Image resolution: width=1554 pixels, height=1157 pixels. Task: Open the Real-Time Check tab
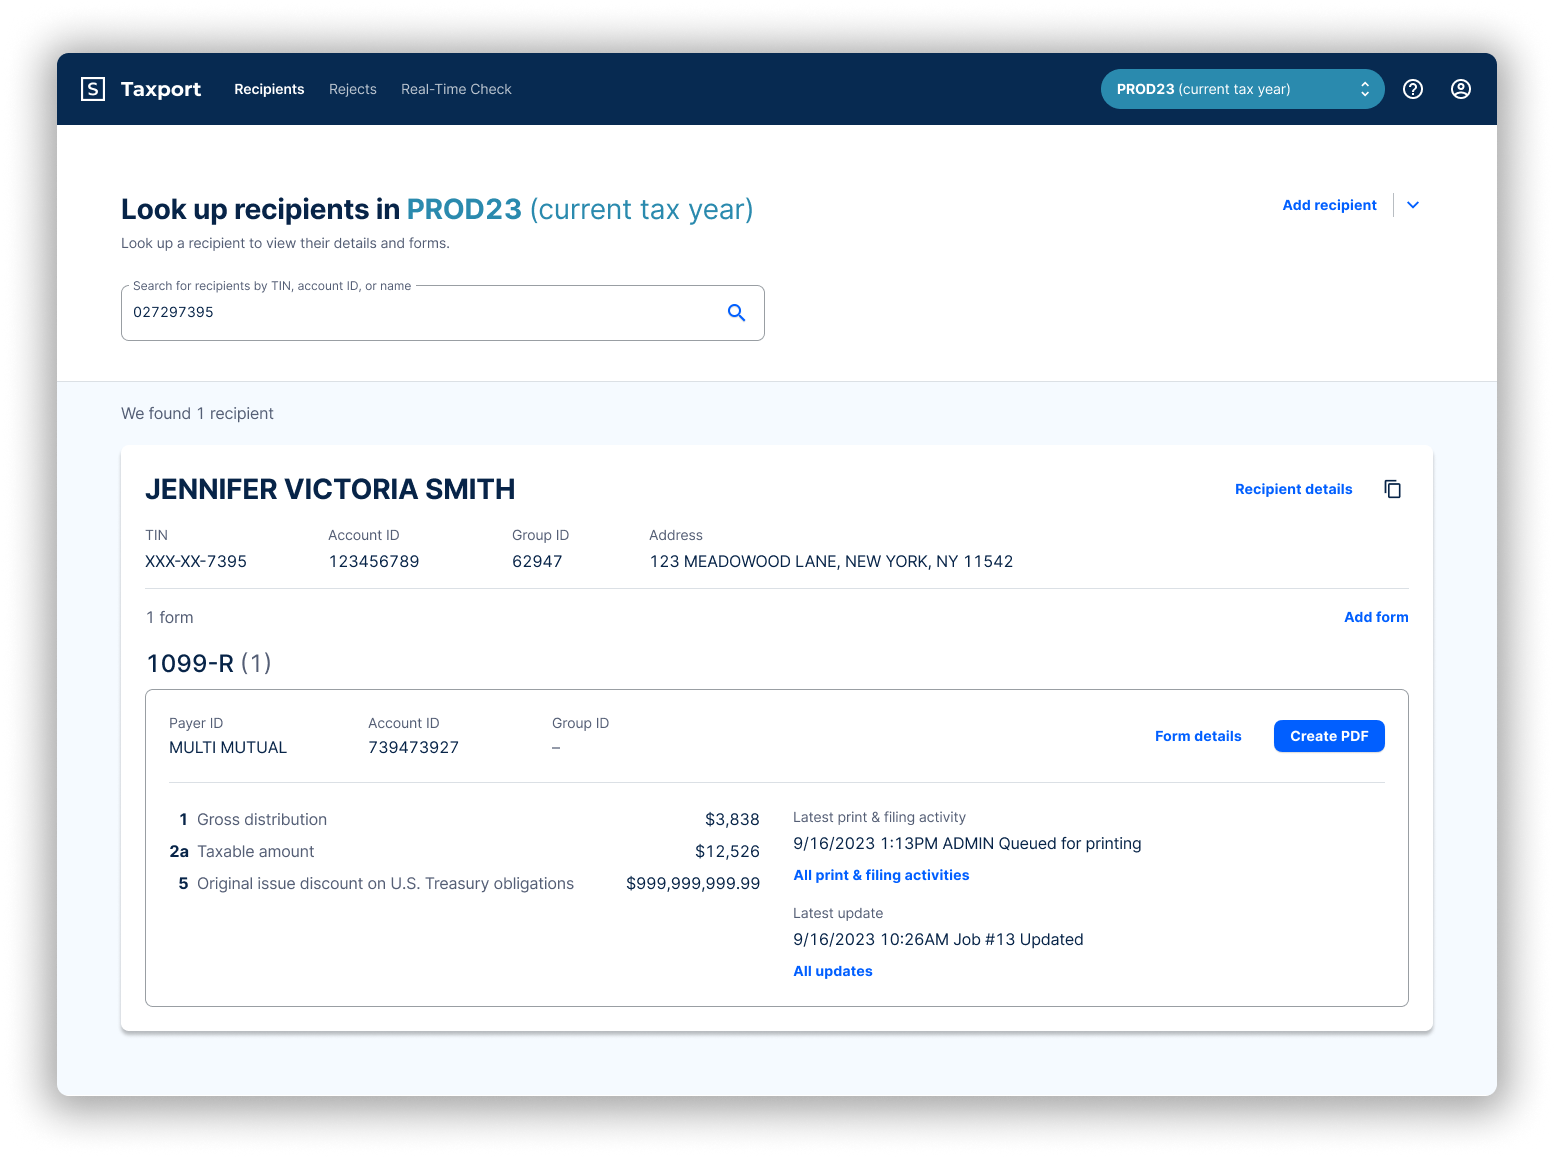point(456,89)
